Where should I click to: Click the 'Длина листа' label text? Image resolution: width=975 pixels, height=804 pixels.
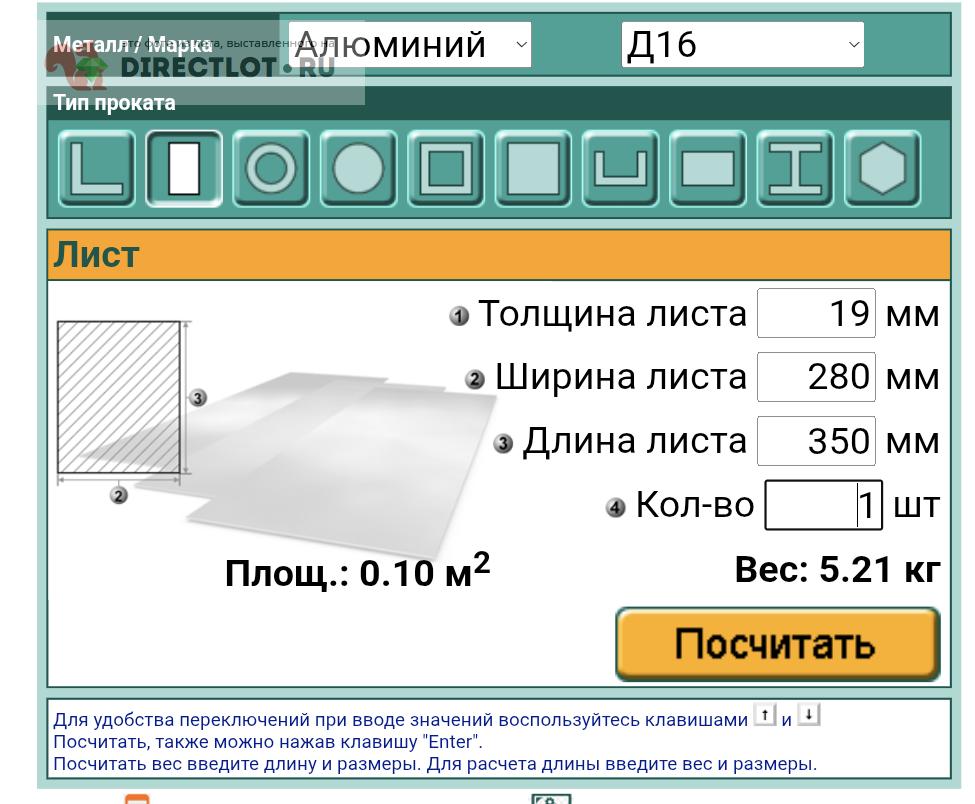(x=634, y=441)
